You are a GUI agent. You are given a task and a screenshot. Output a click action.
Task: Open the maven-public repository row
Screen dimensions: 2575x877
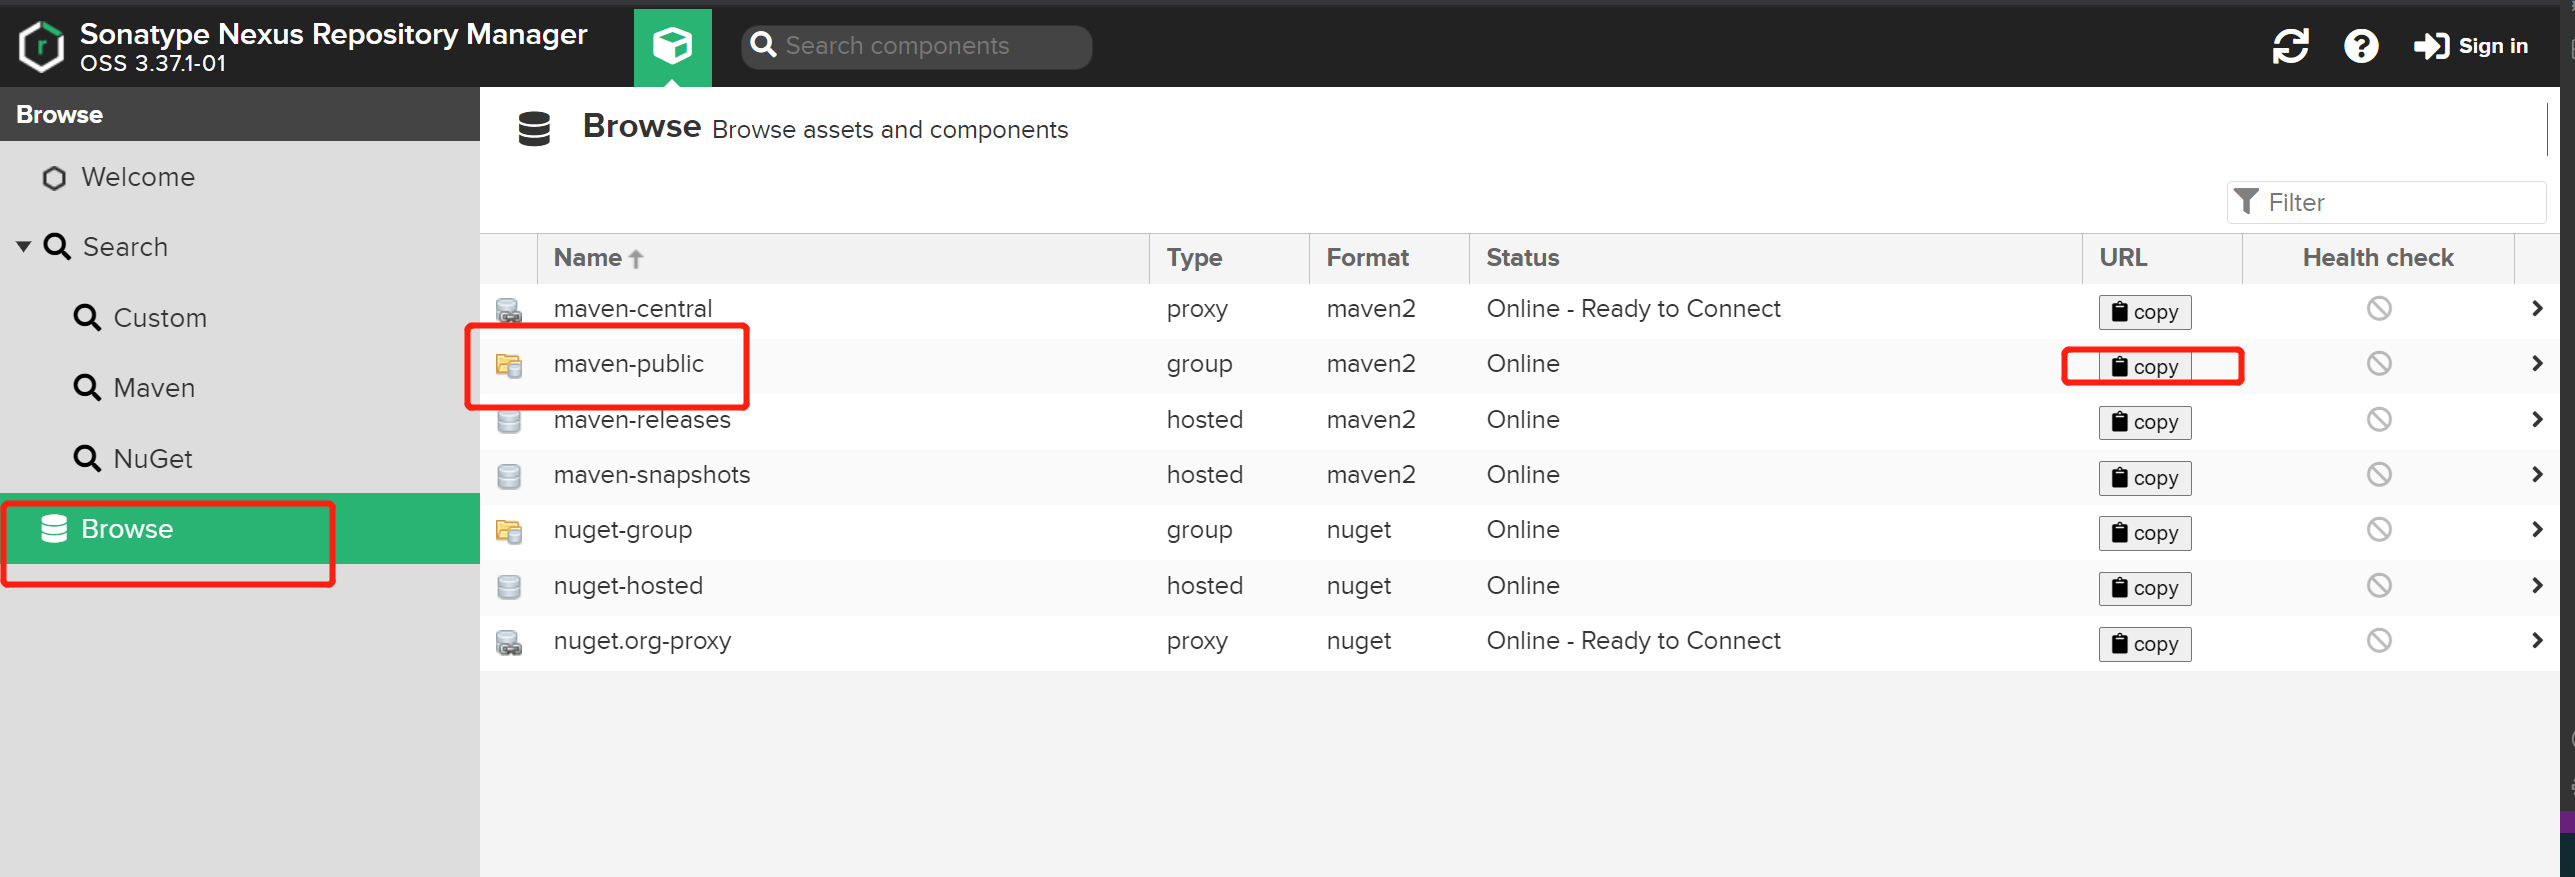pyautogui.click(x=1519, y=365)
